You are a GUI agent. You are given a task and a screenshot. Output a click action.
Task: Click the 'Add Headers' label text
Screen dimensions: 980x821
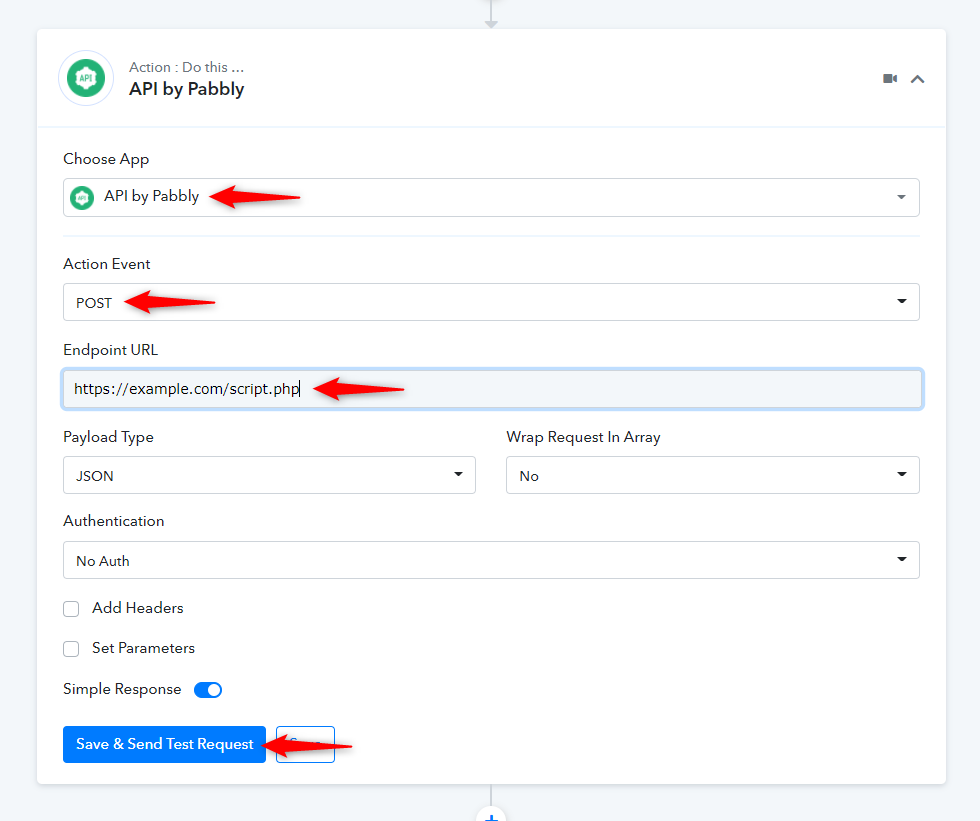(x=138, y=608)
